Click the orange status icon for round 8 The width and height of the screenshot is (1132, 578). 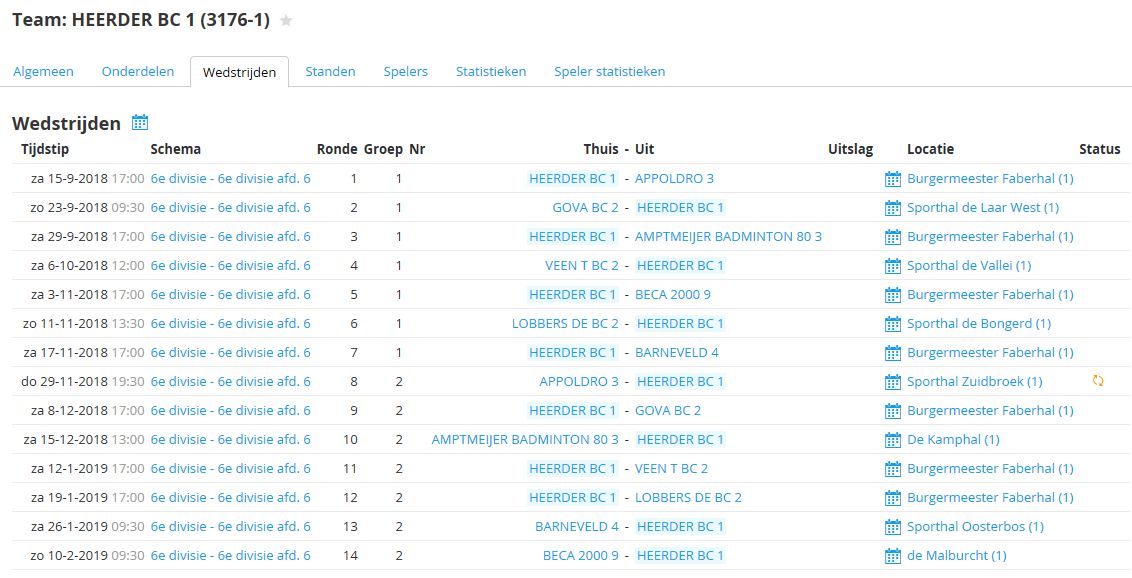[1098, 381]
